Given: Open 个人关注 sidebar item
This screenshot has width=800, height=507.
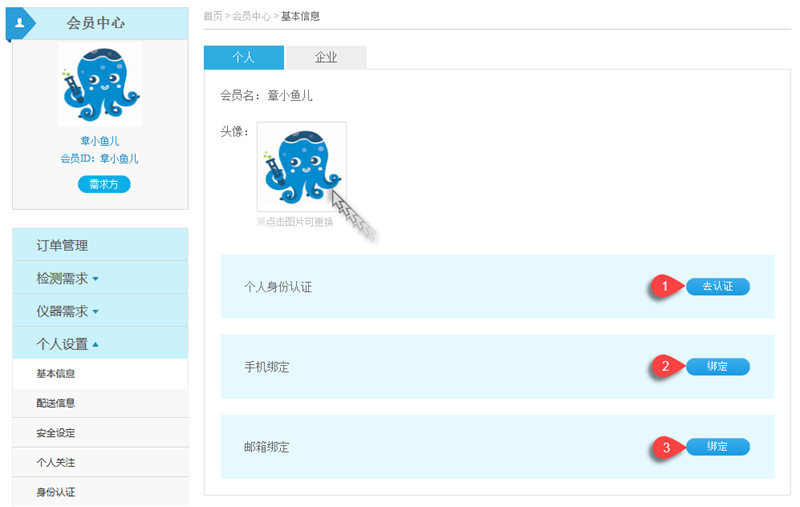Looking at the screenshot, I should (x=56, y=463).
